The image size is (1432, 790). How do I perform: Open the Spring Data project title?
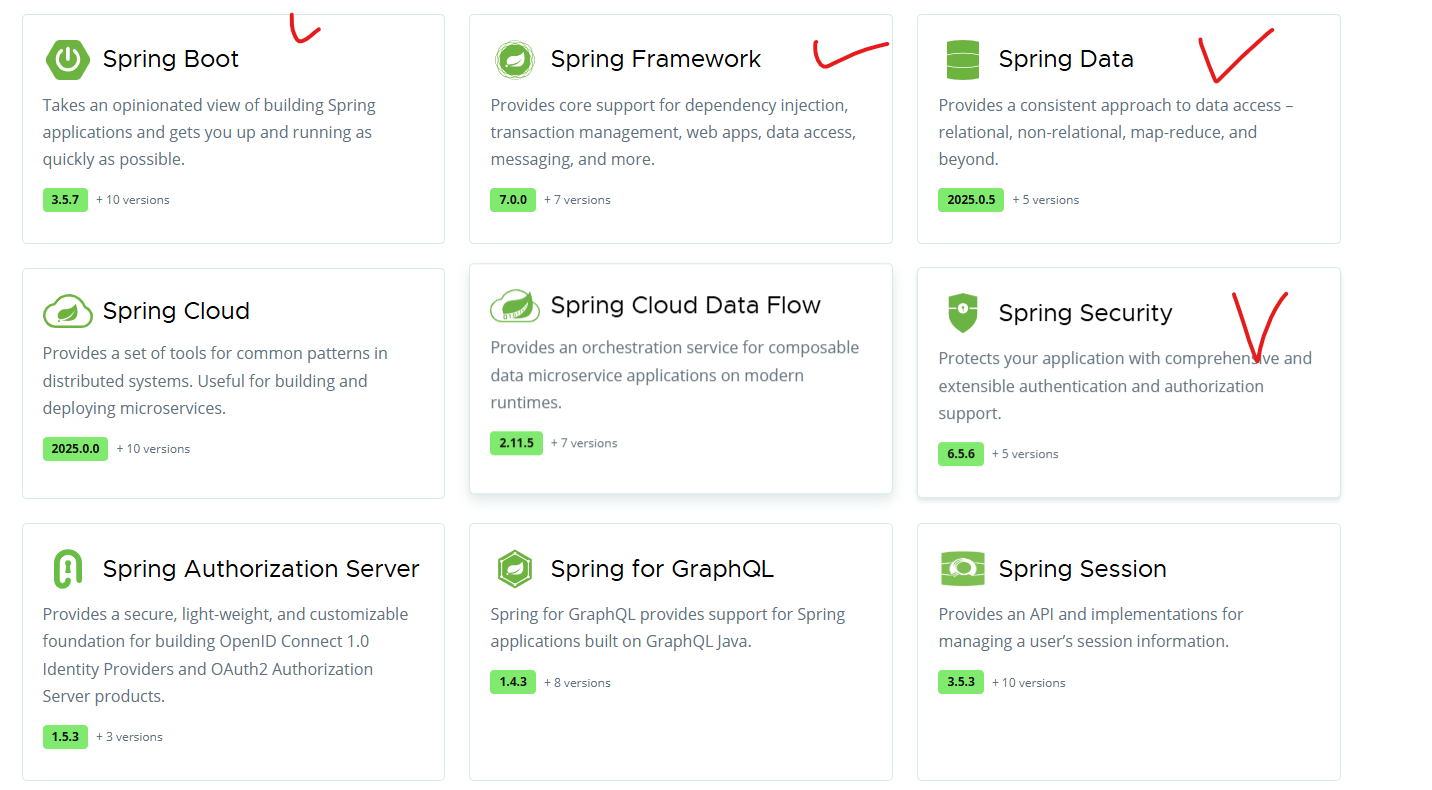pyautogui.click(x=1066, y=59)
